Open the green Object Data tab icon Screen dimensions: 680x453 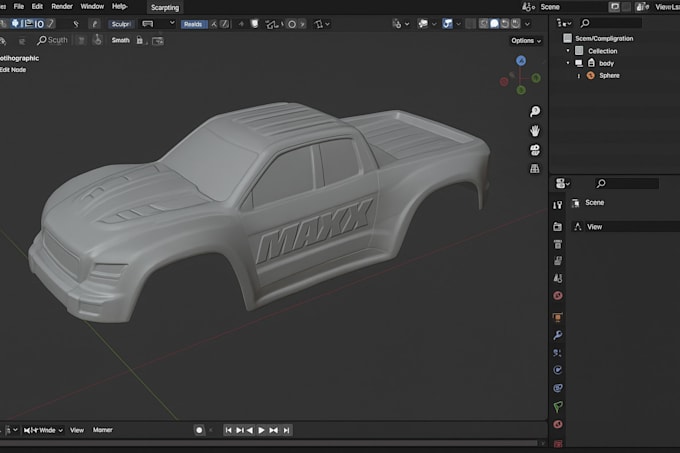tap(558, 406)
